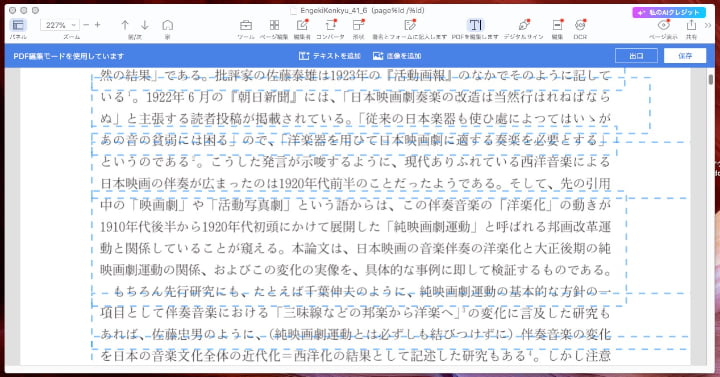Click the line beginning 1910年代後半から1920年代初頭
Image resolution: width=720 pixels, height=377 pixels.
coord(355,227)
